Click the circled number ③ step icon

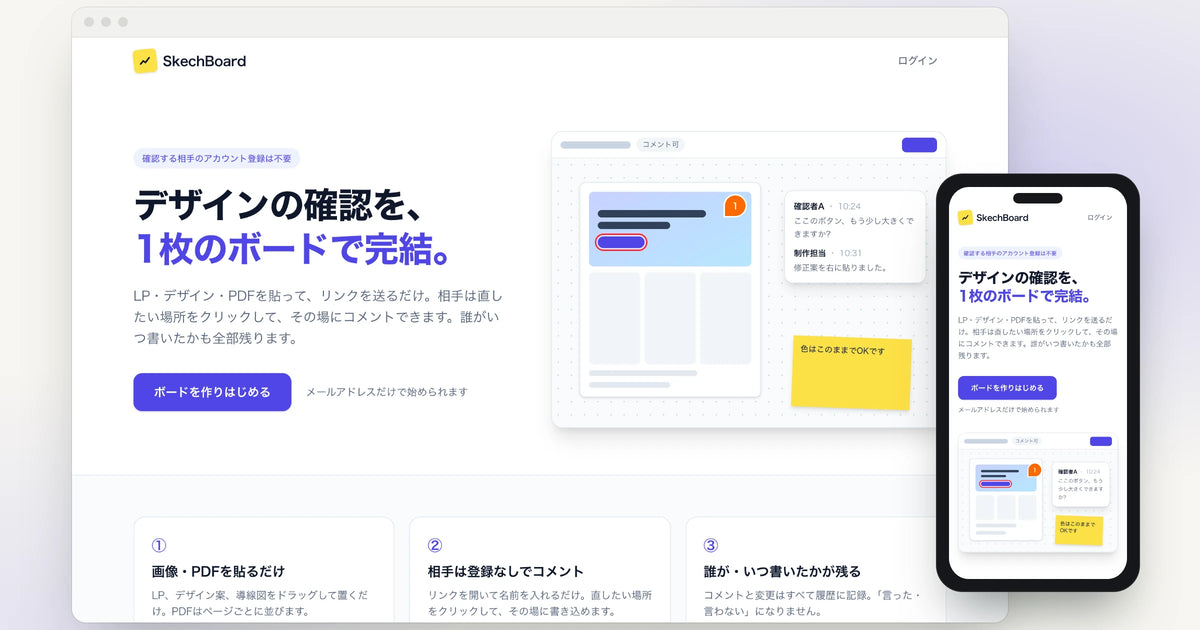[711, 545]
